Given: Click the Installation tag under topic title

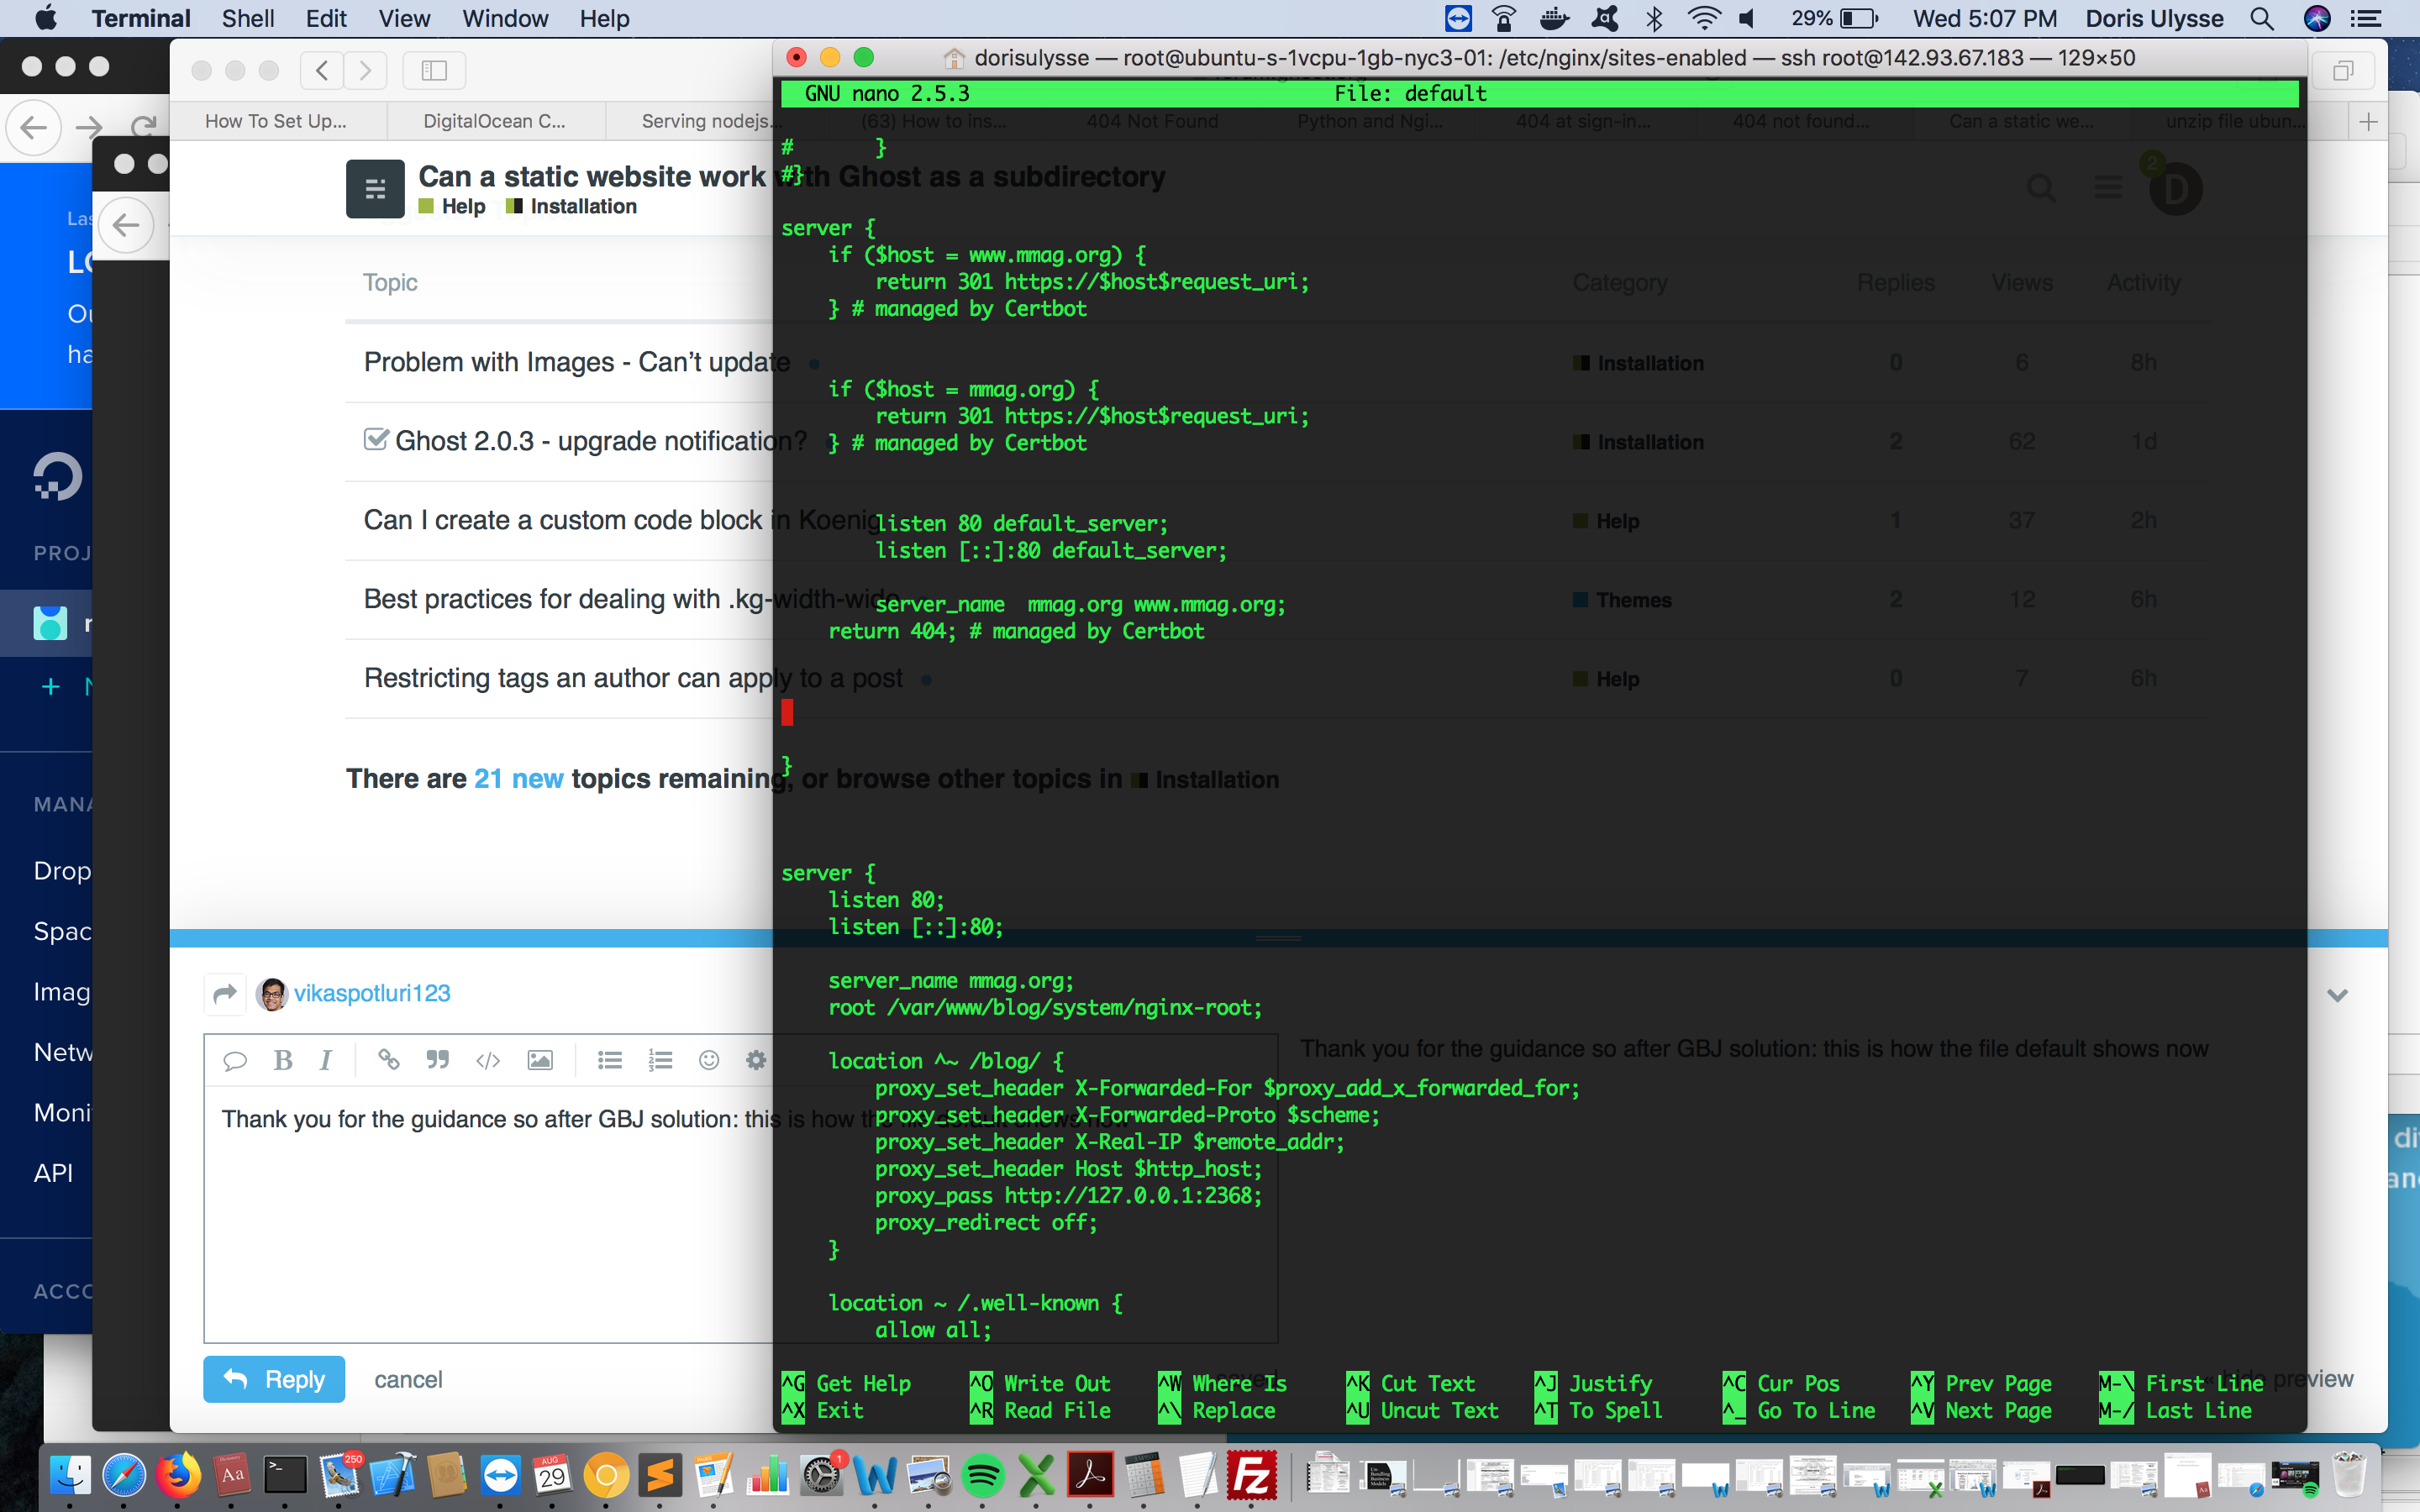Looking at the screenshot, I should coord(572,206).
